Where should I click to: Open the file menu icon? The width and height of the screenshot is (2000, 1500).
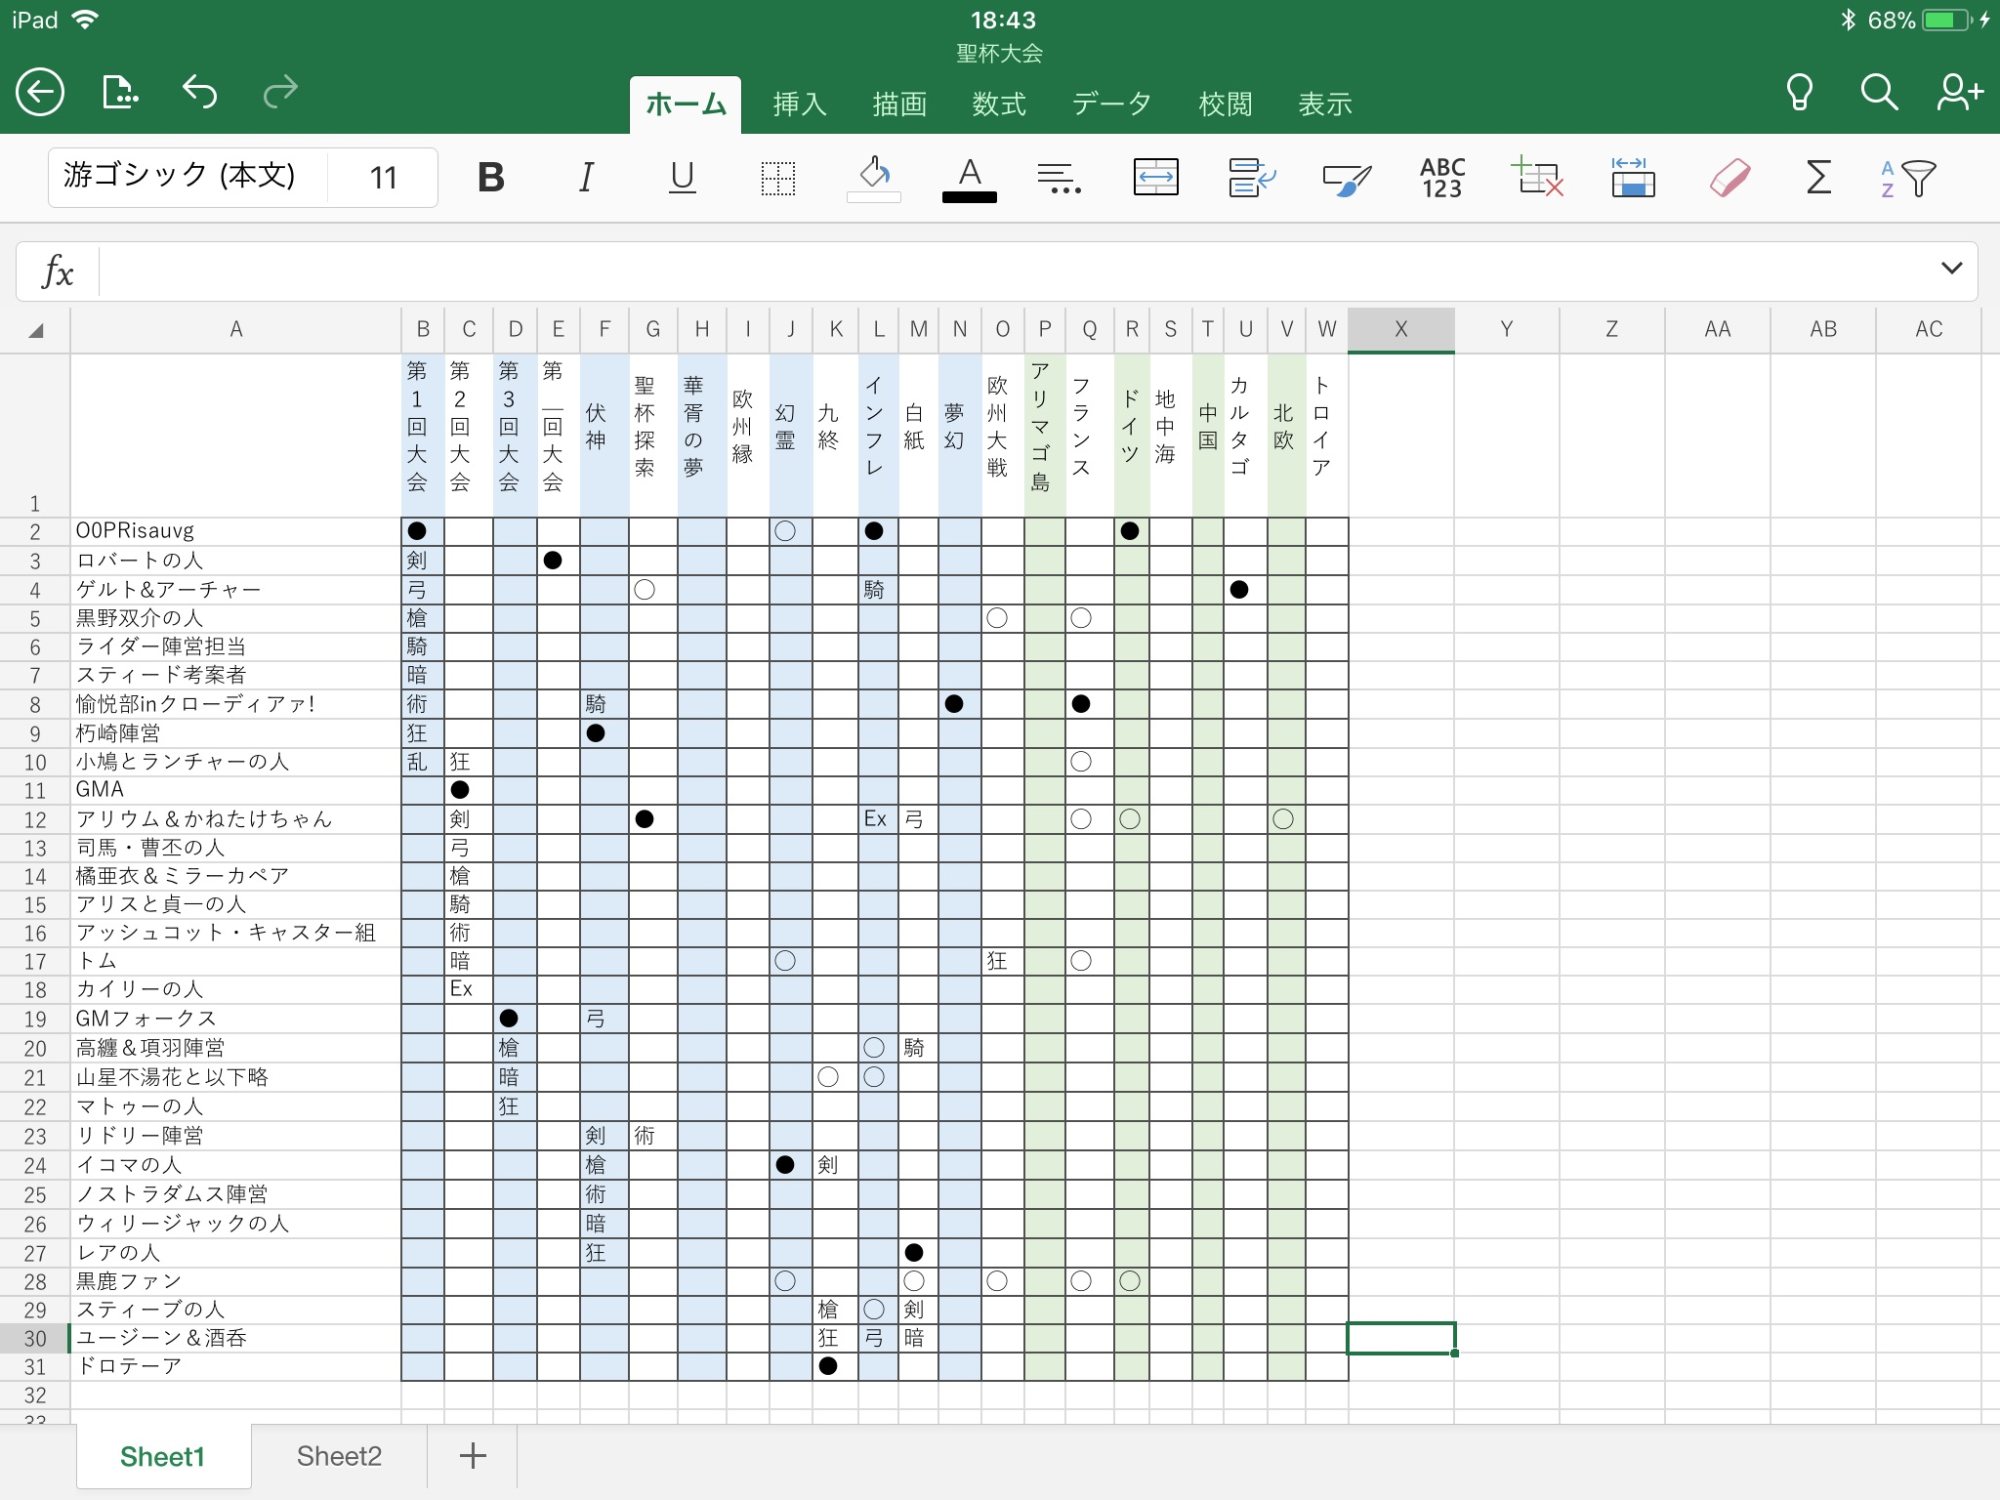pyautogui.click(x=120, y=93)
